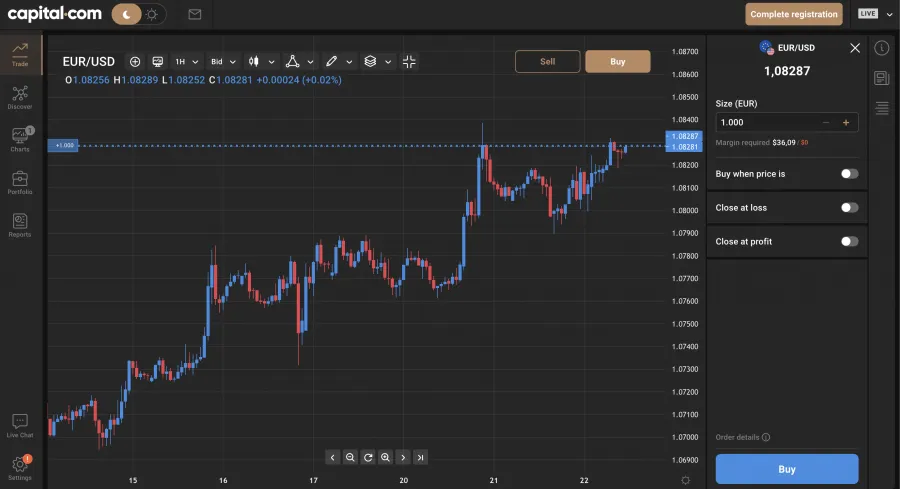Open Order details info icon

766,437
